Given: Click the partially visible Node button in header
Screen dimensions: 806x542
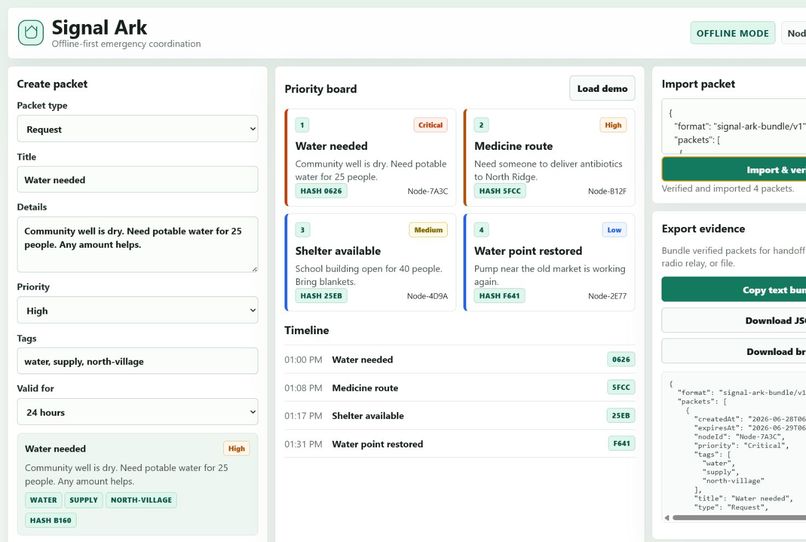Looking at the screenshot, I should [x=794, y=33].
